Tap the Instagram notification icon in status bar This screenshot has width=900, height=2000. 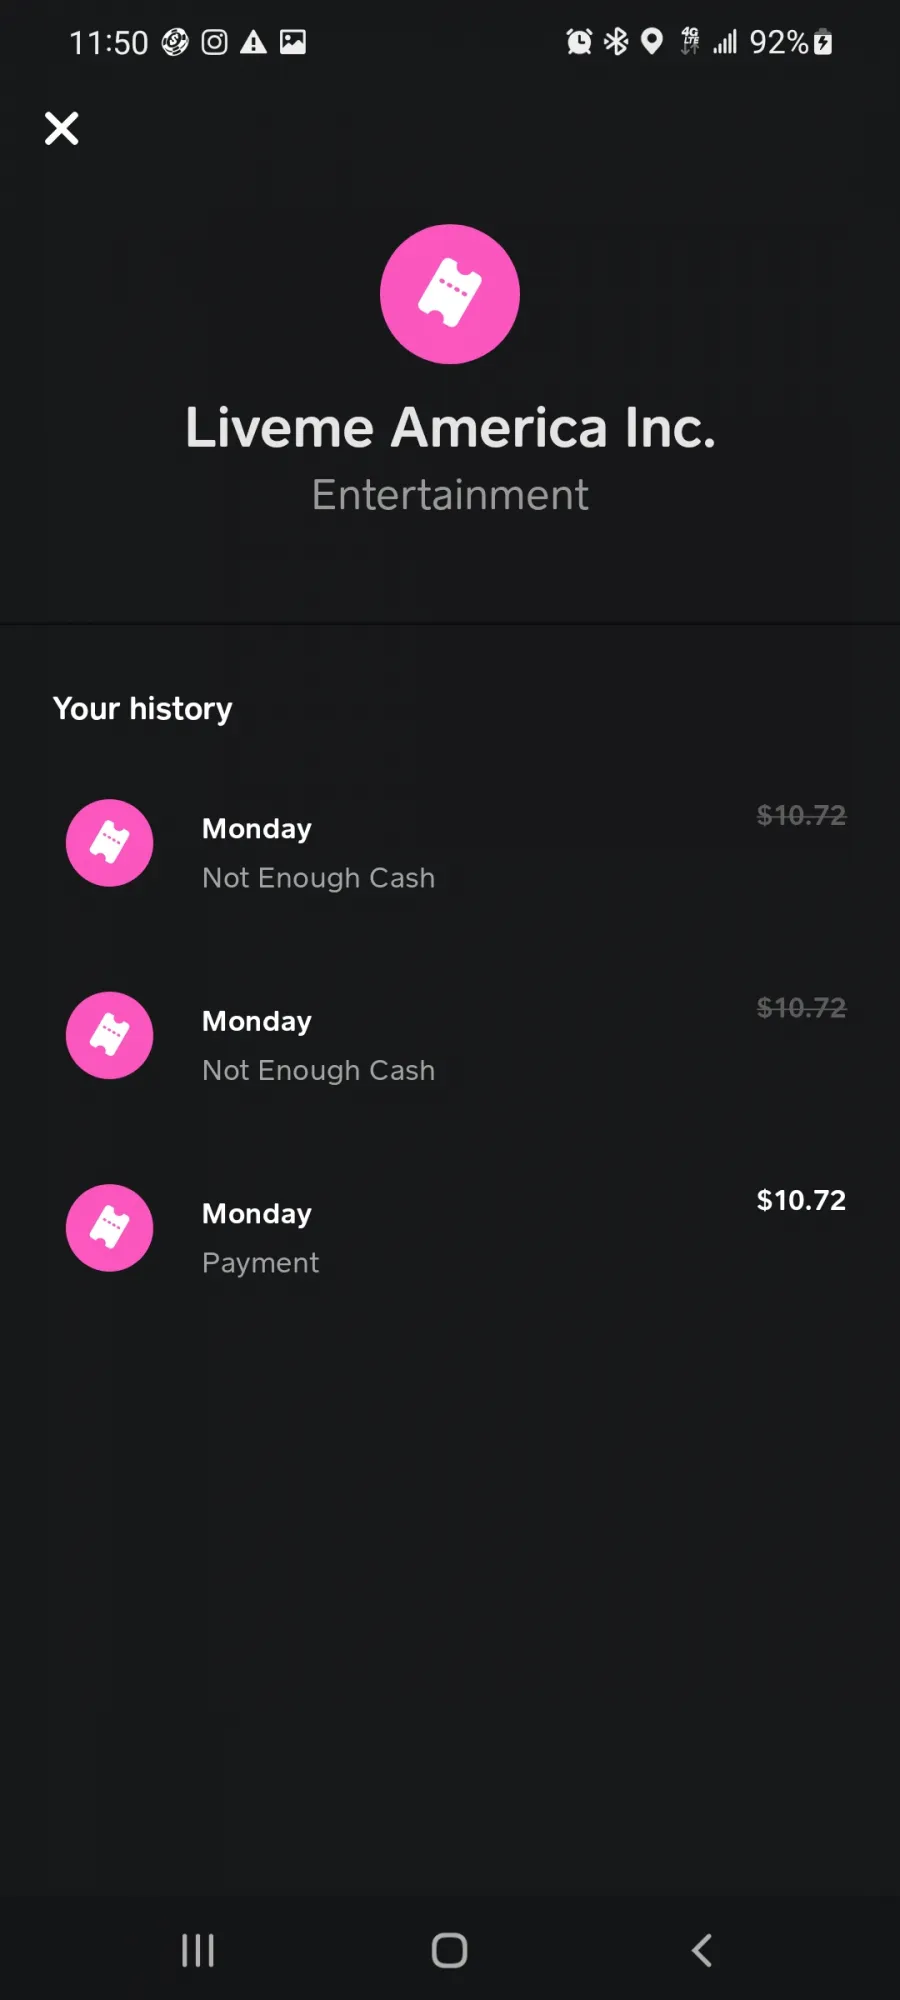214,42
